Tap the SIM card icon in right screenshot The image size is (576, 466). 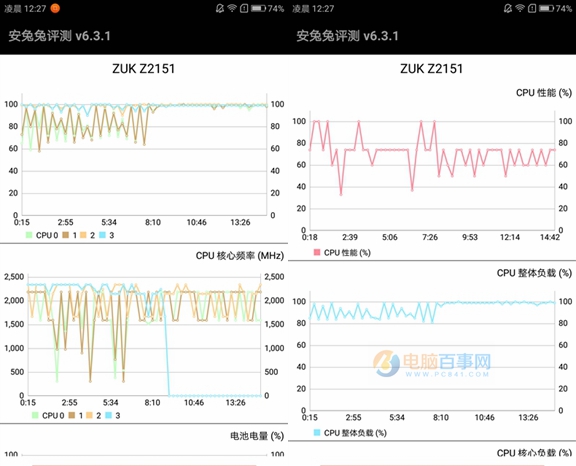pyautogui.click(x=532, y=8)
